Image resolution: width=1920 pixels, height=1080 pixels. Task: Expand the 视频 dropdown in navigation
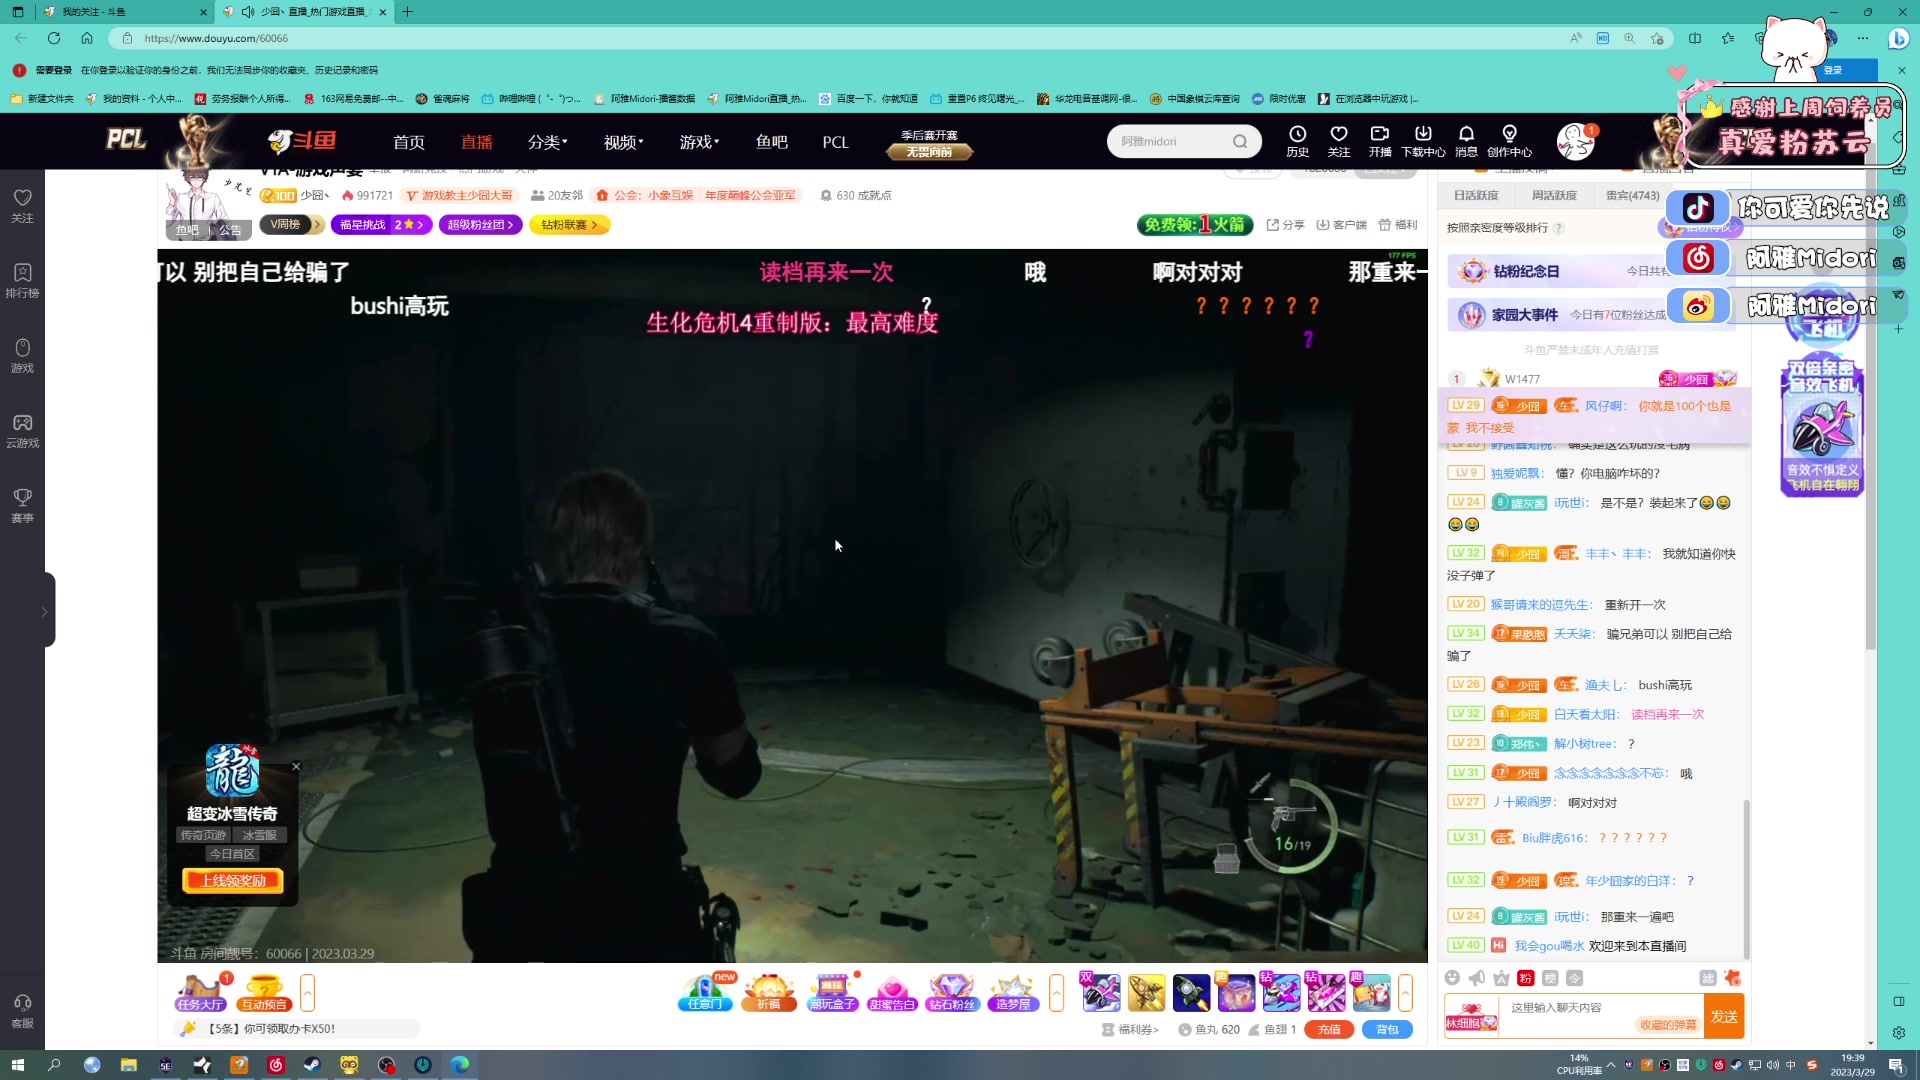pos(623,142)
